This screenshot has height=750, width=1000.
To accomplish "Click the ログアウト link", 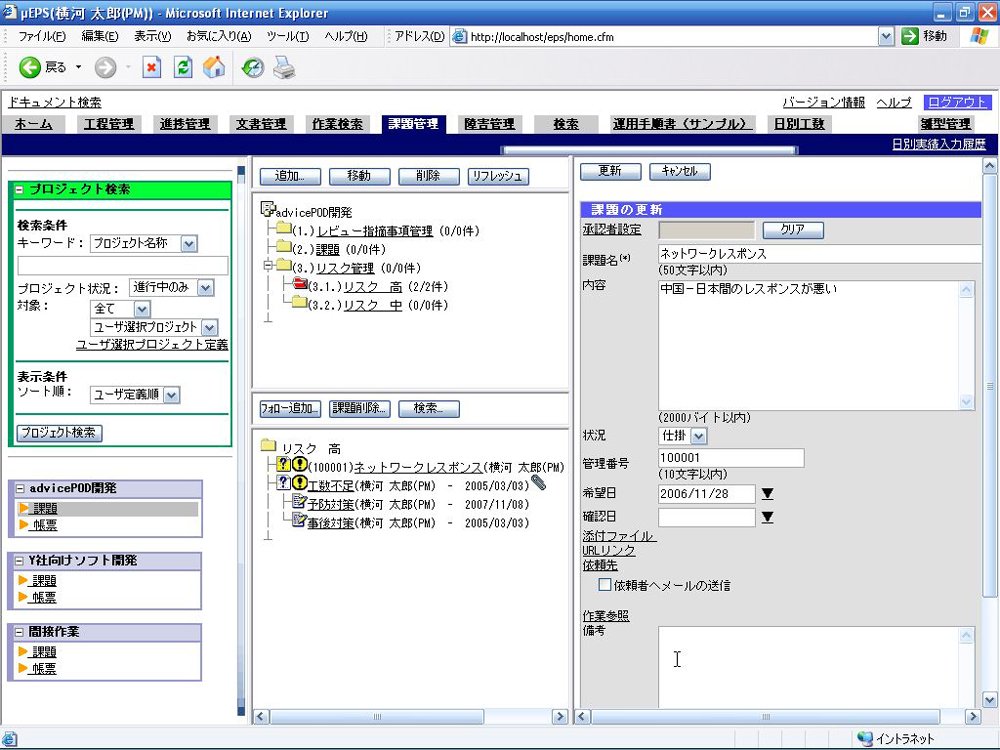I will pos(956,102).
